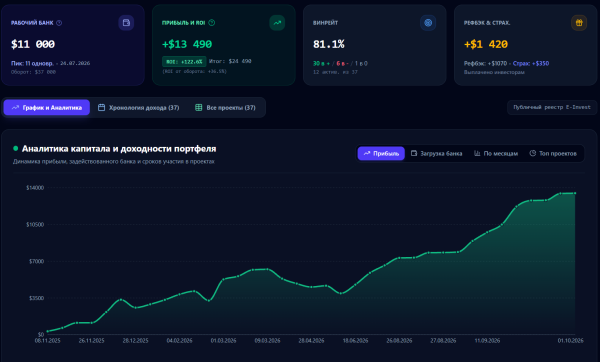This screenshot has width=600, height=362.
Task: Click the profit value +$13 490
Action: pyautogui.click(x=187, y=44)
